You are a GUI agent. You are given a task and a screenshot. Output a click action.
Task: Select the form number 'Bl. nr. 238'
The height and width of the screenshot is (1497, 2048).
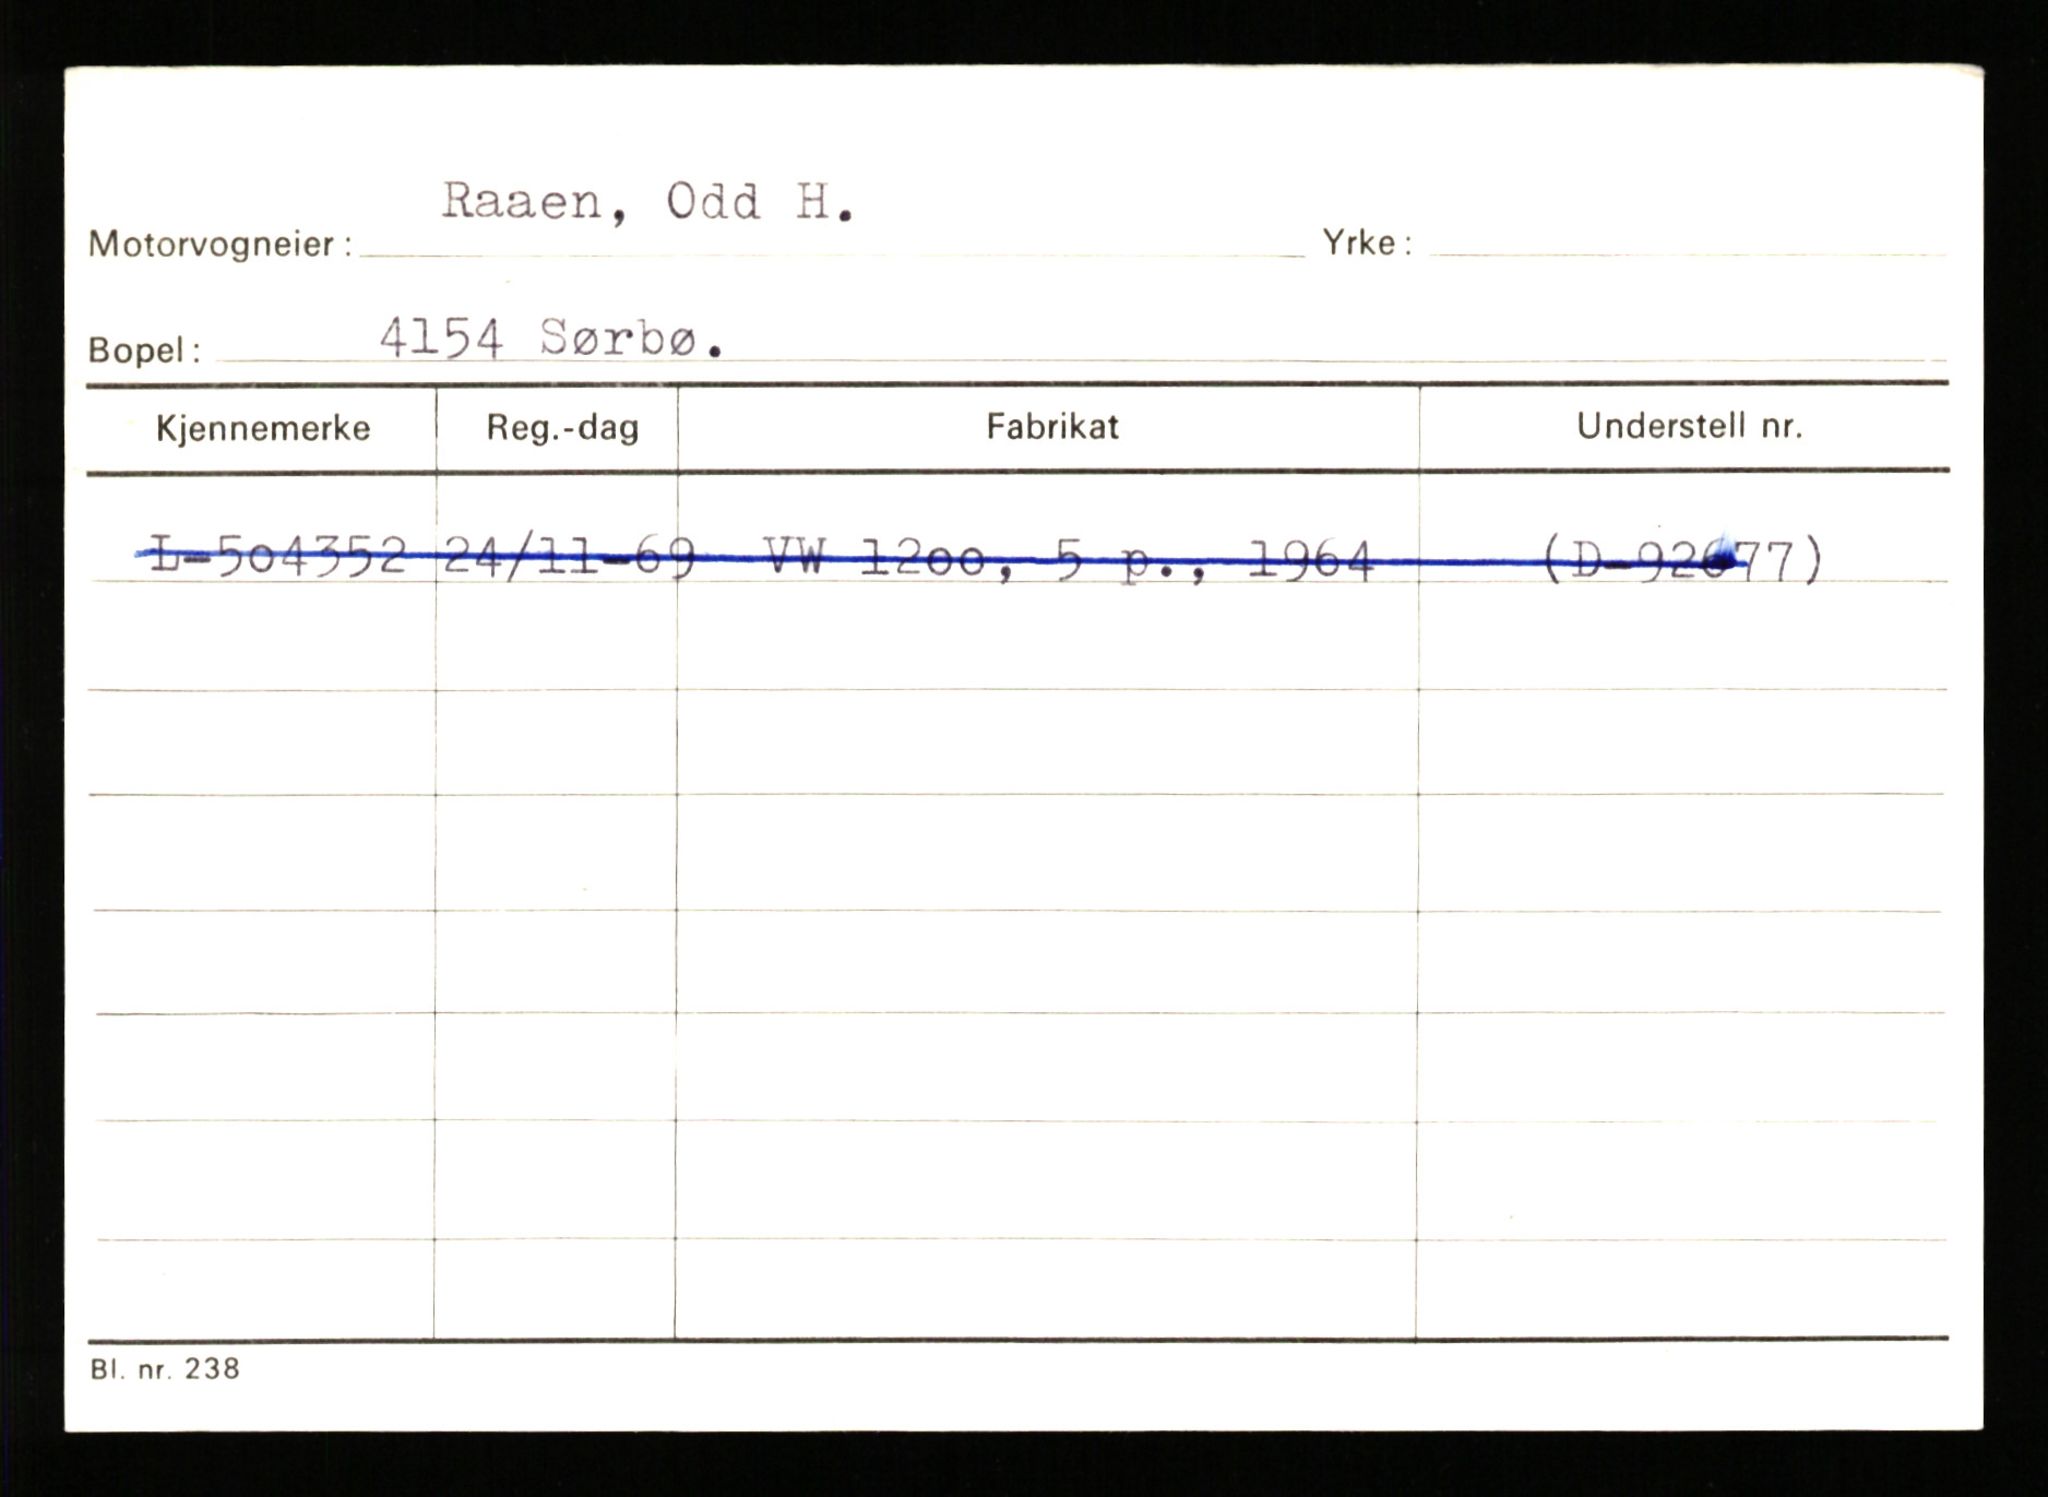tap(165, 1369)
